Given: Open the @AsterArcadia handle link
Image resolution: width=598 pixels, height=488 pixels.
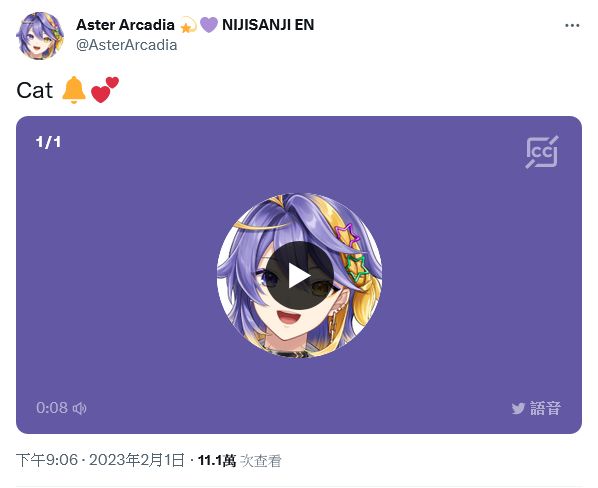Looking at the screenshot, I should click(x=127, y=45).
